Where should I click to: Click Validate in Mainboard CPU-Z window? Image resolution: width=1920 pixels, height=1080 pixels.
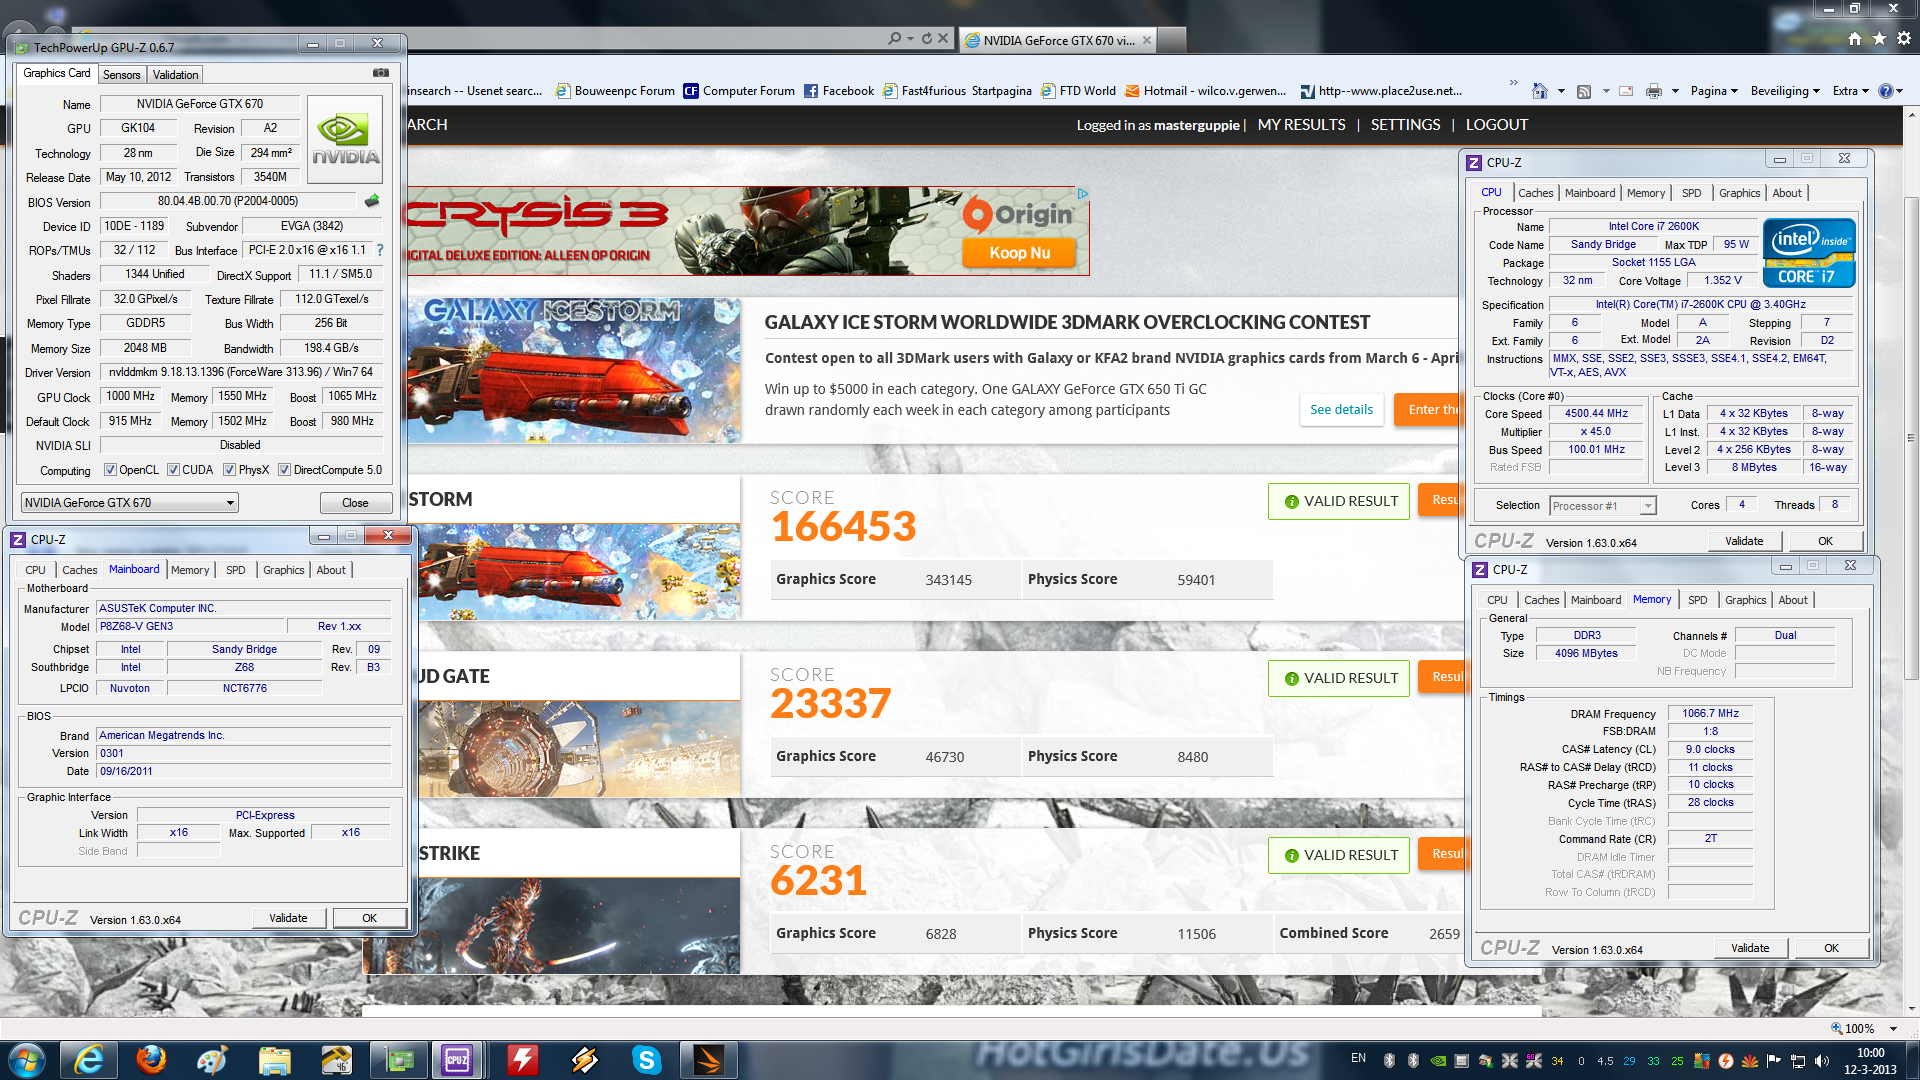pyautogui.click(x=288, y=918)
